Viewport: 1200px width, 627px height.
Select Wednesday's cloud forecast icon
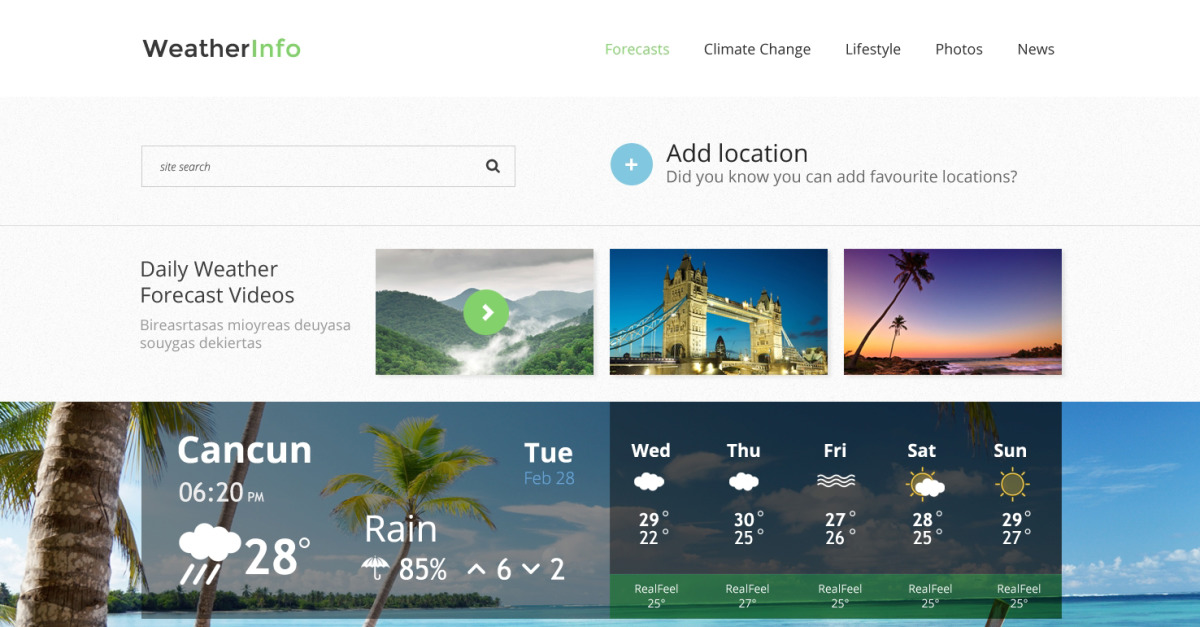point(649,482)
